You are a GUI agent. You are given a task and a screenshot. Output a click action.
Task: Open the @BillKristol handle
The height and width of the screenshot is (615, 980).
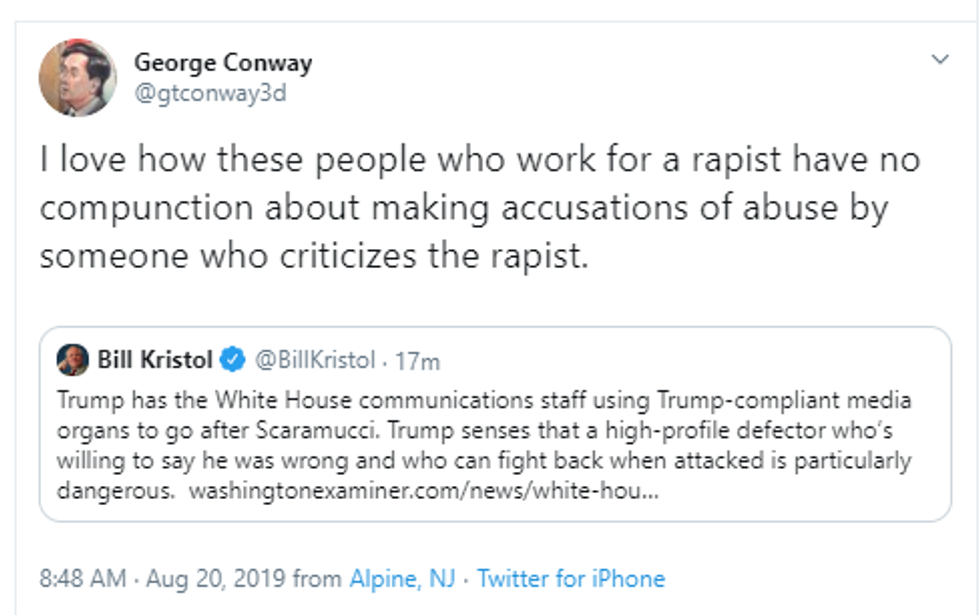pyautogui.click(x=315, y=359)
